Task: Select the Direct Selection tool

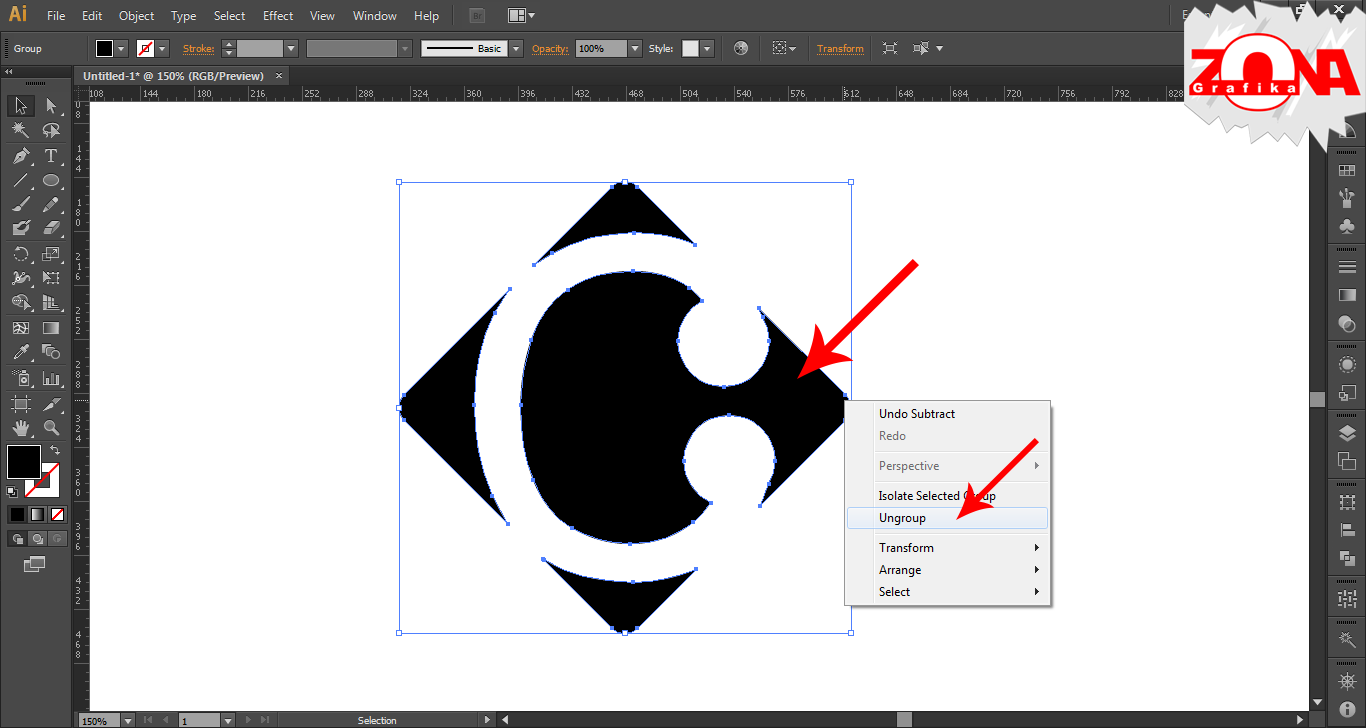Action: tap(51, 105)
